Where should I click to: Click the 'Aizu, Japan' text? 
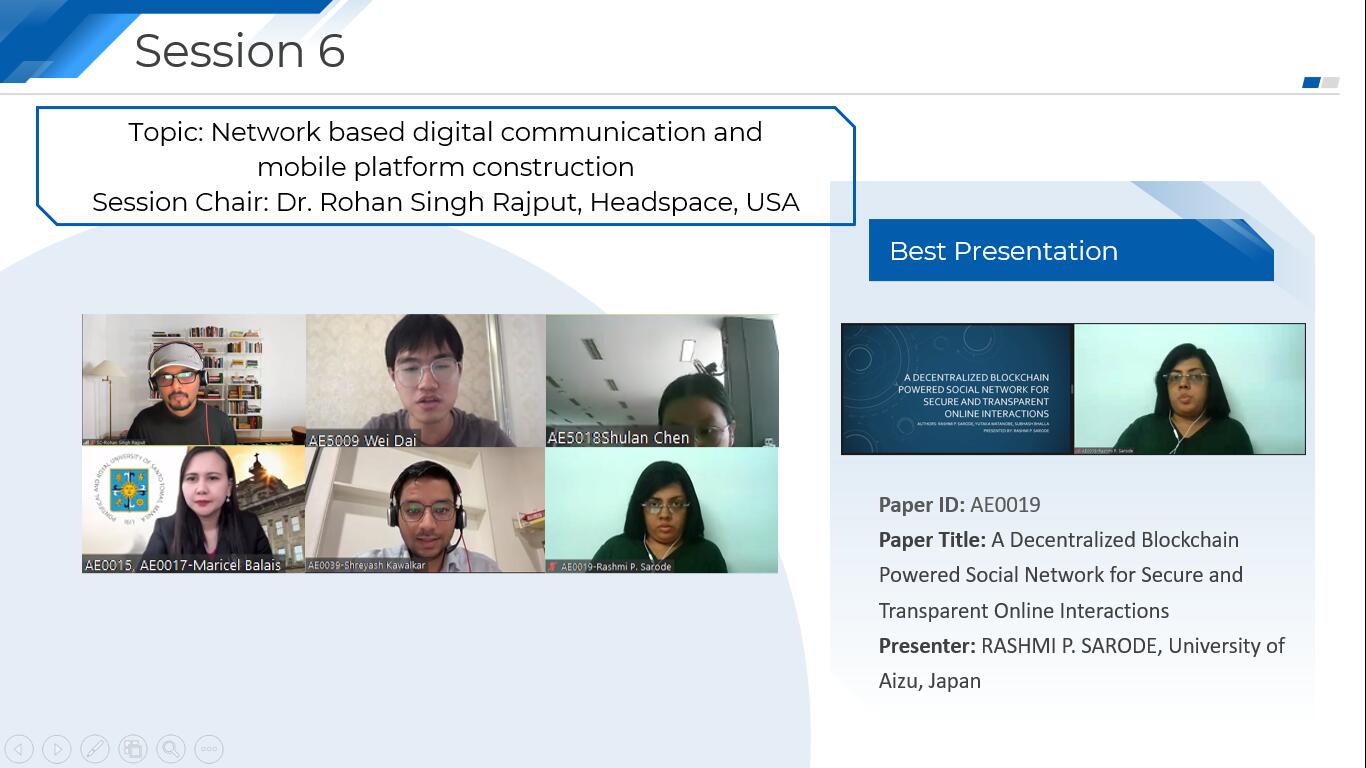pos(930,681)
